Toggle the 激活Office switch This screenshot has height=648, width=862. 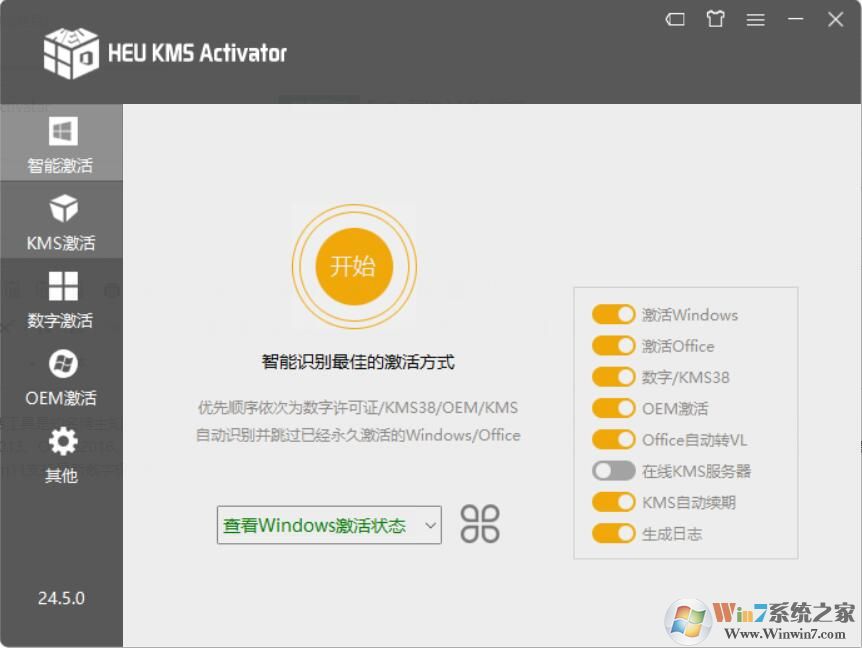(614, 346)
